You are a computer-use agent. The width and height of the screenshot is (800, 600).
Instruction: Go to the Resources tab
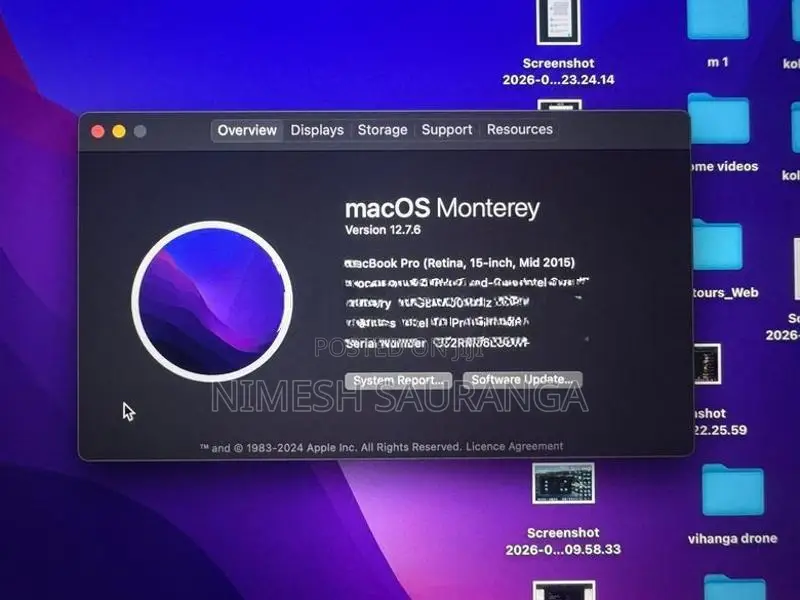click(519, 130)
